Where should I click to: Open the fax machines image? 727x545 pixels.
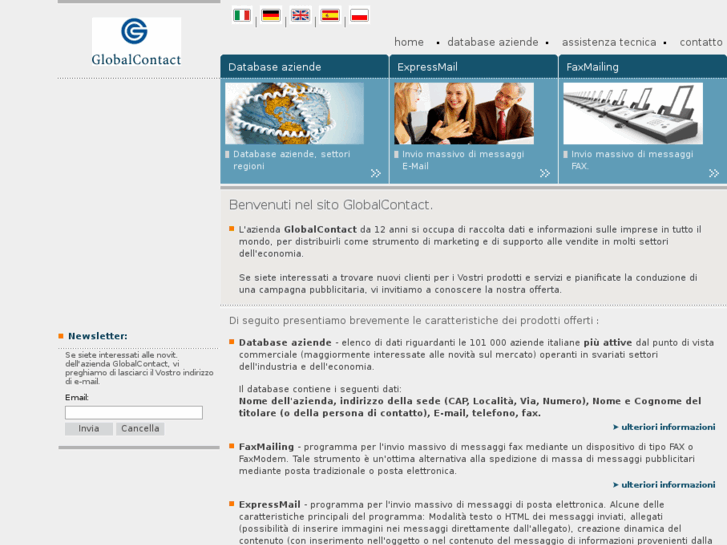[633, 114]
